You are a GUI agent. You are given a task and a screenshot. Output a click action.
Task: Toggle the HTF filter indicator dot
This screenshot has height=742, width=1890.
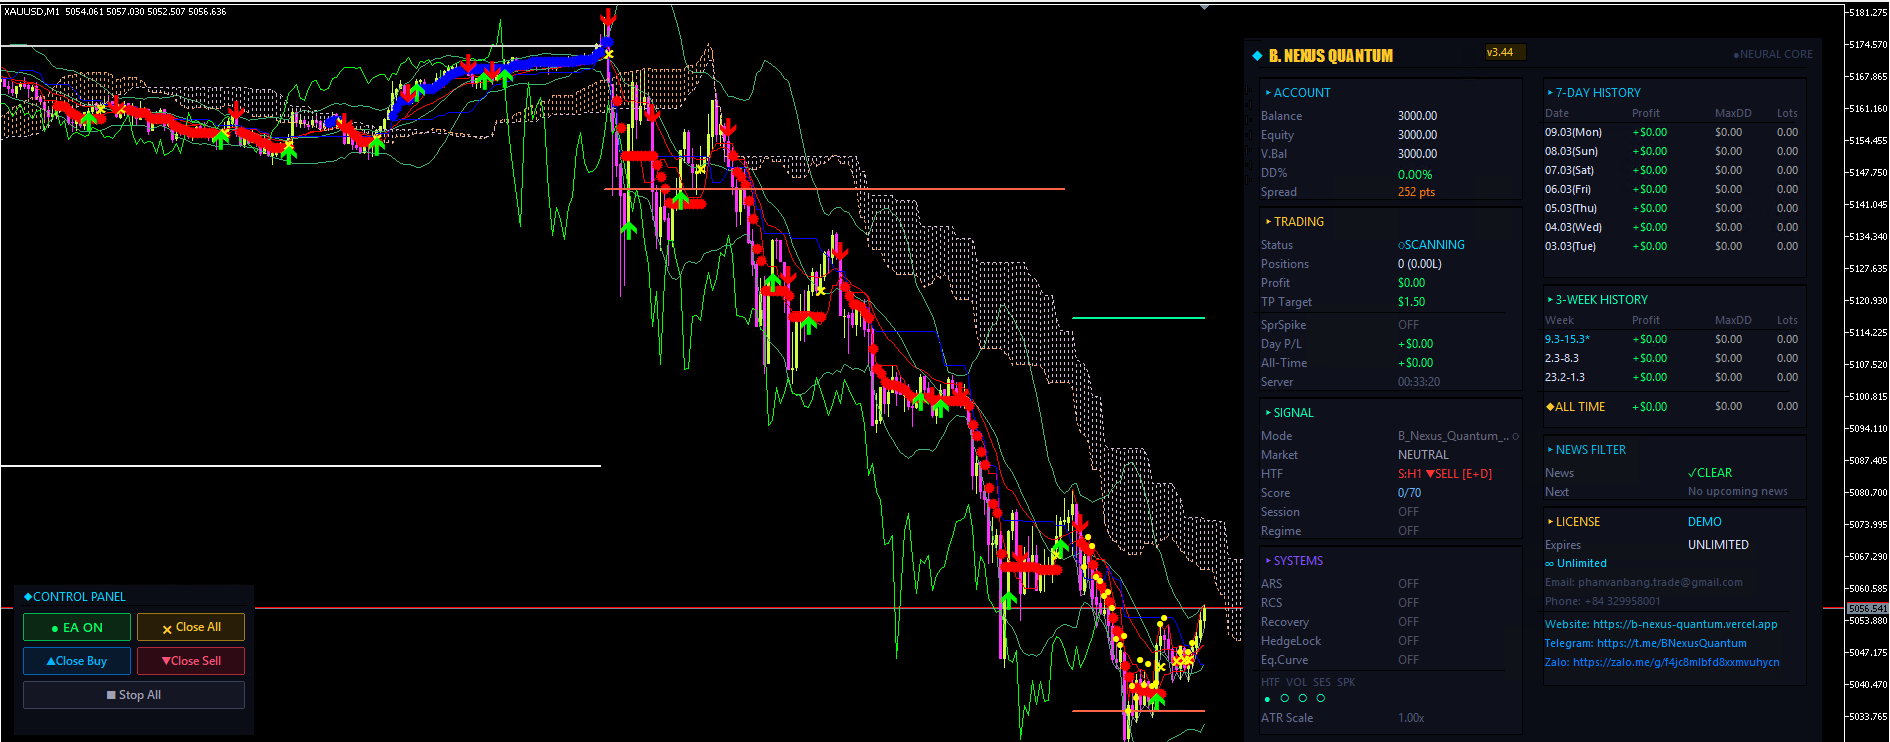(x=1267, y=699)
